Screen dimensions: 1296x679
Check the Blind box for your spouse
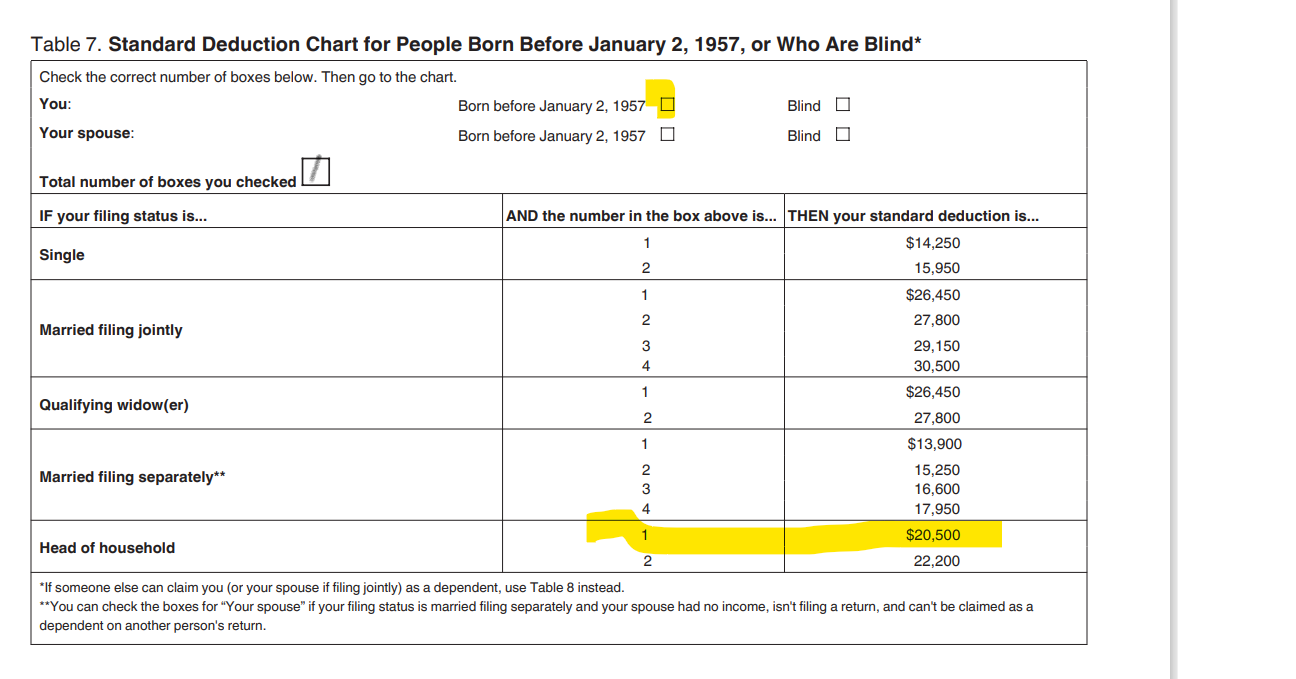843,134
